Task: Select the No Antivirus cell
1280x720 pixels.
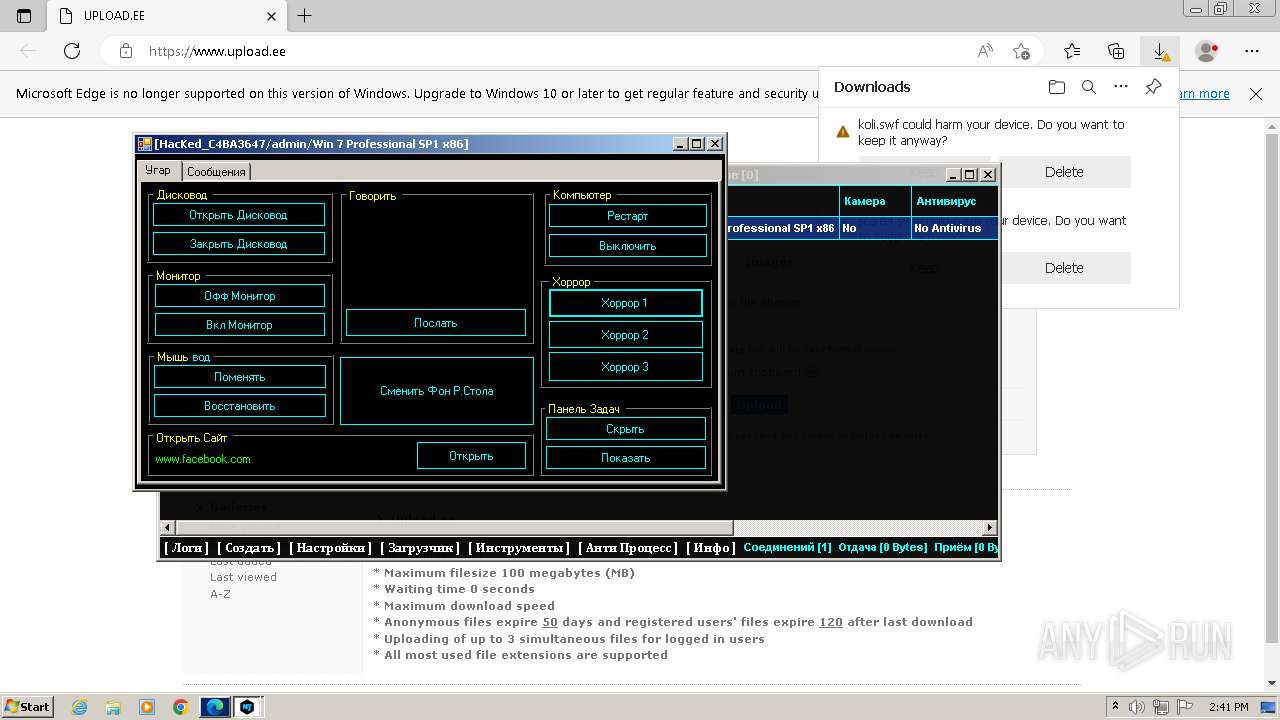Action: point(954,228)
